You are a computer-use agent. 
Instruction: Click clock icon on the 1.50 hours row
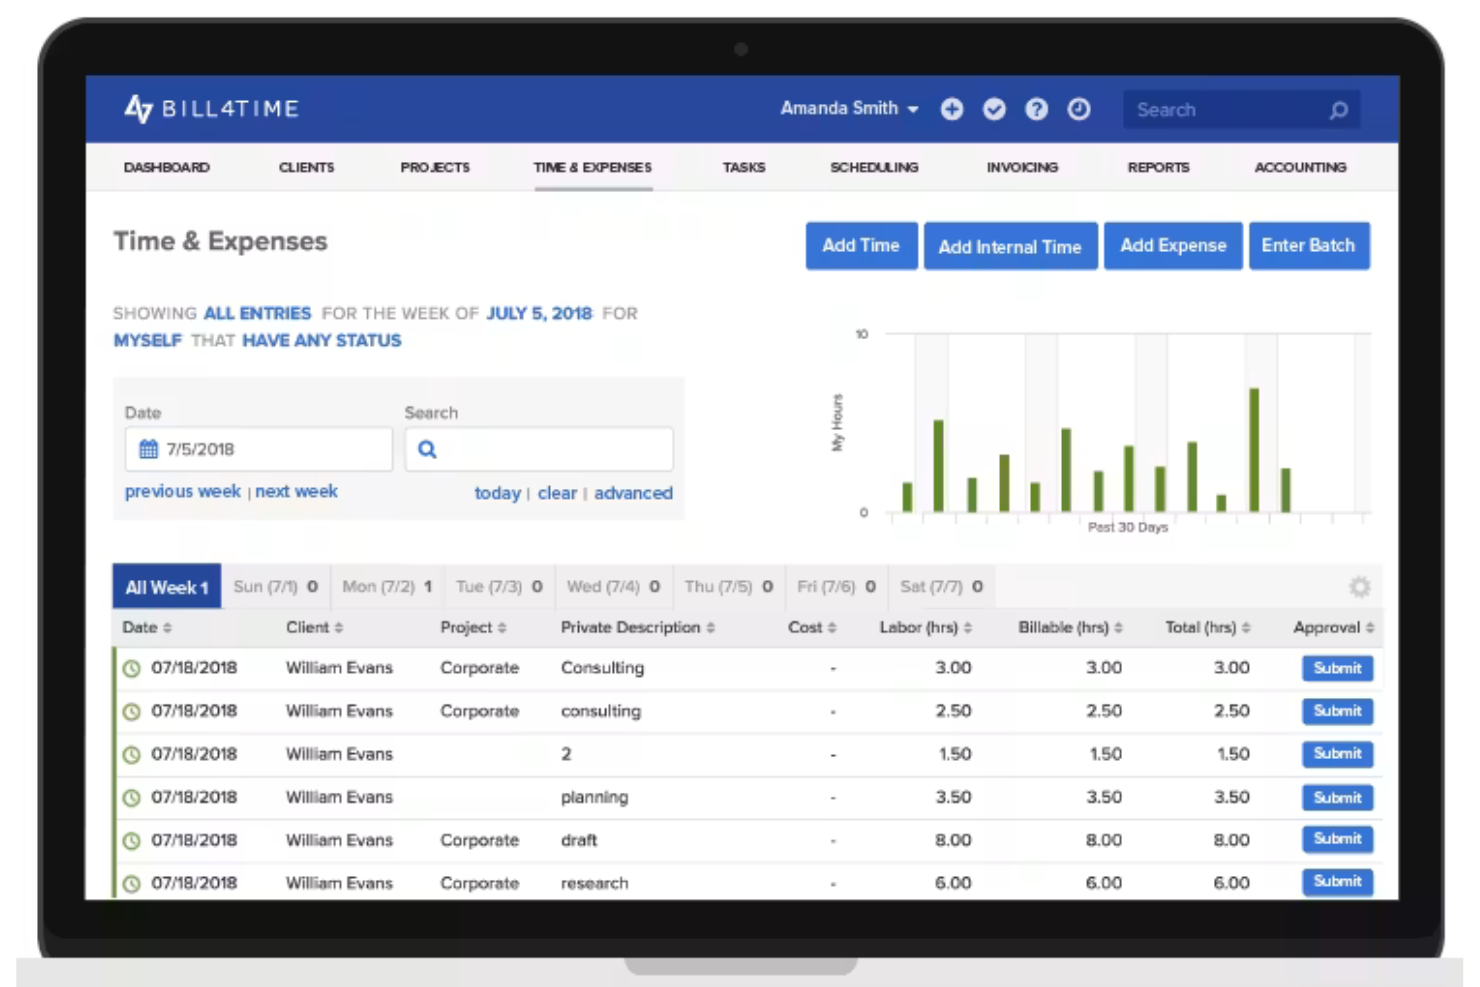click(x=131, y=755)
